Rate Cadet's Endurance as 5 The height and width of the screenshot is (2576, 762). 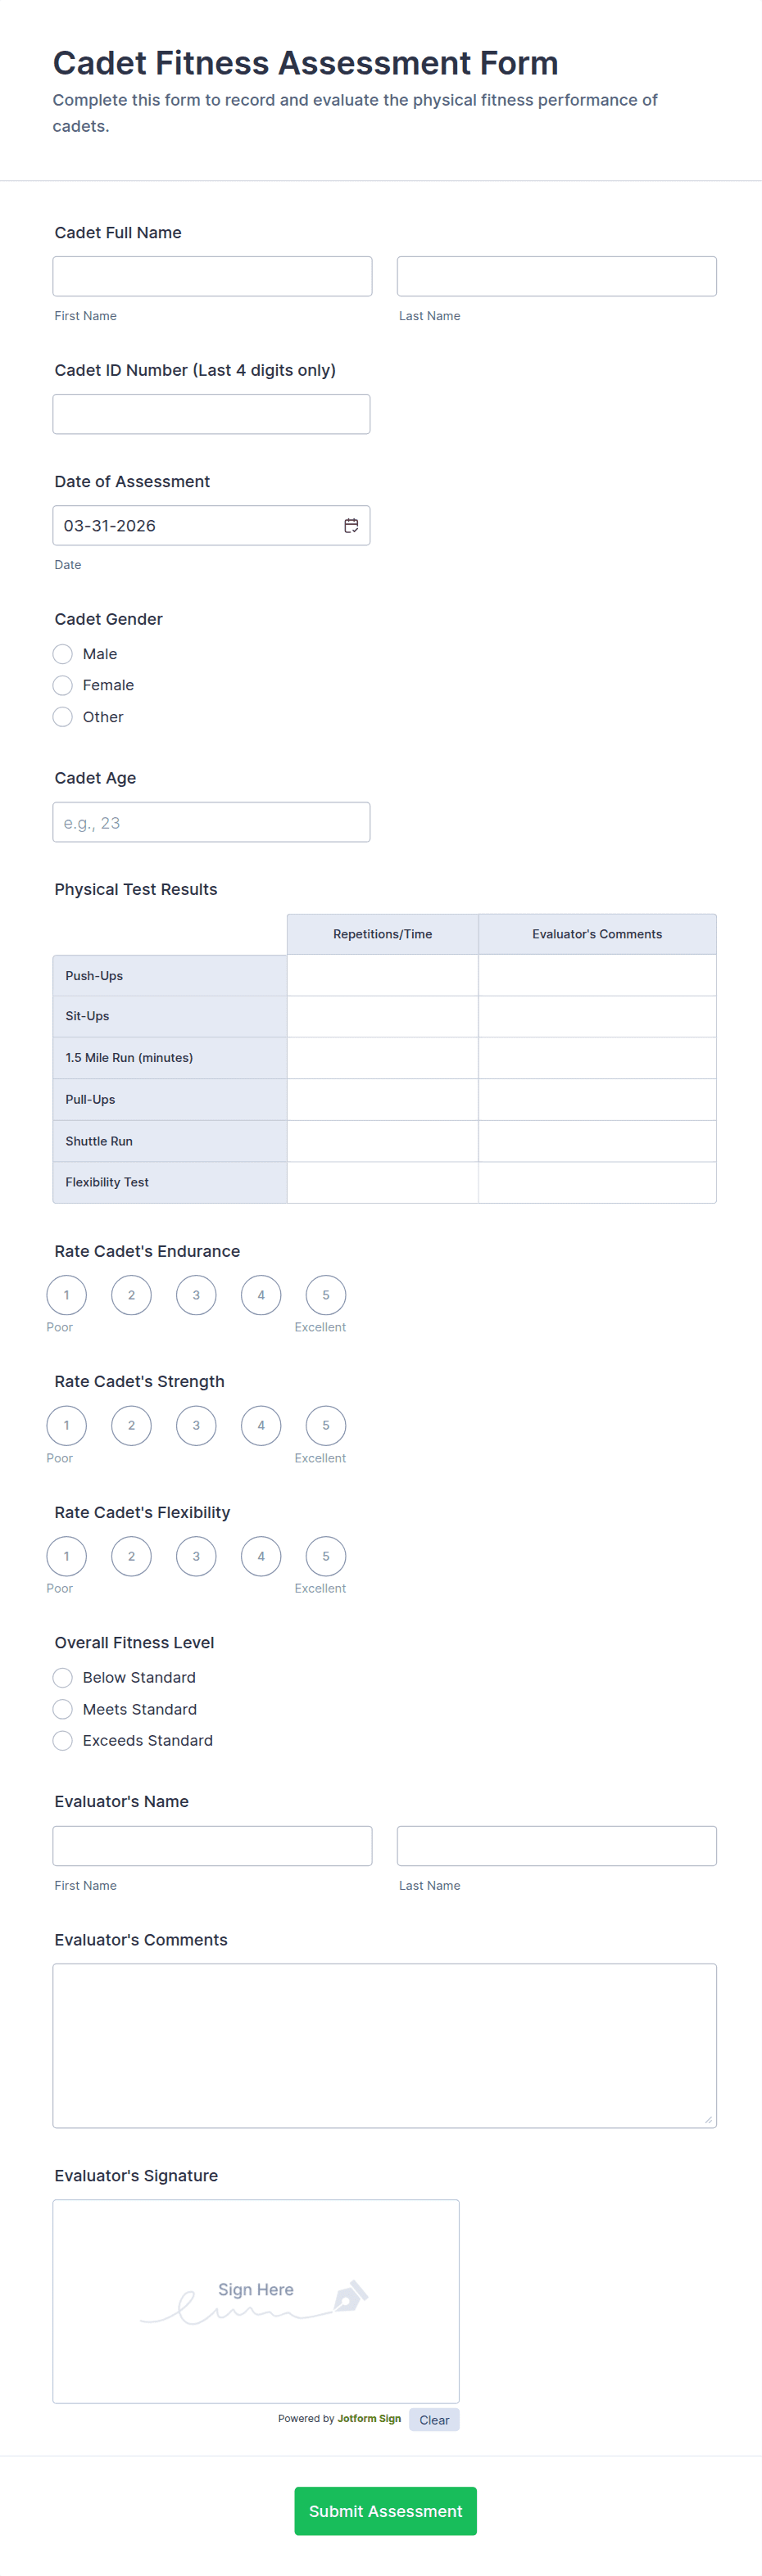tap(325, 1295)
